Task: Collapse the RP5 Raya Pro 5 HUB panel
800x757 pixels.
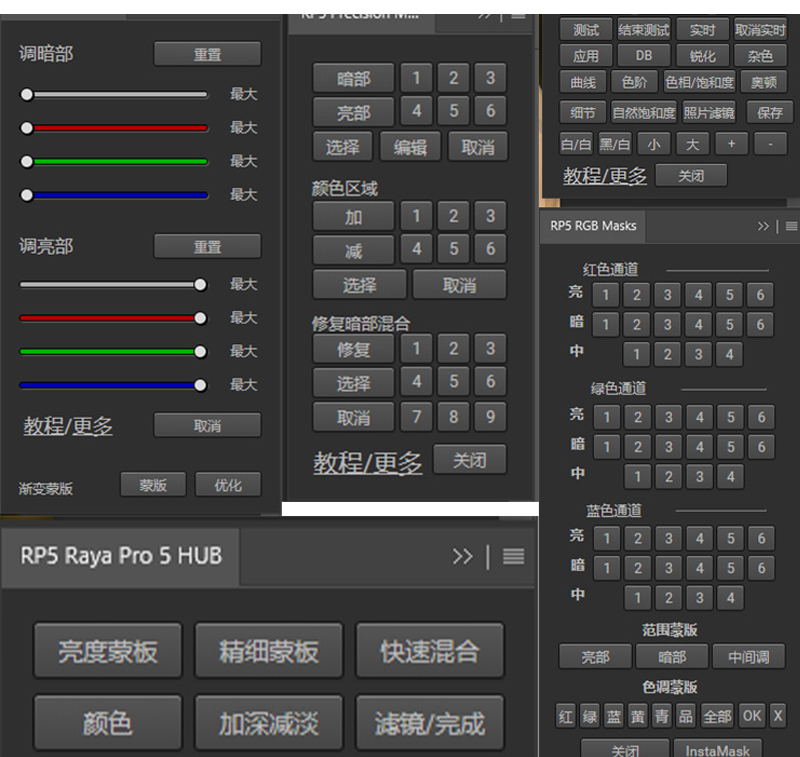Action: coord(462,556)
